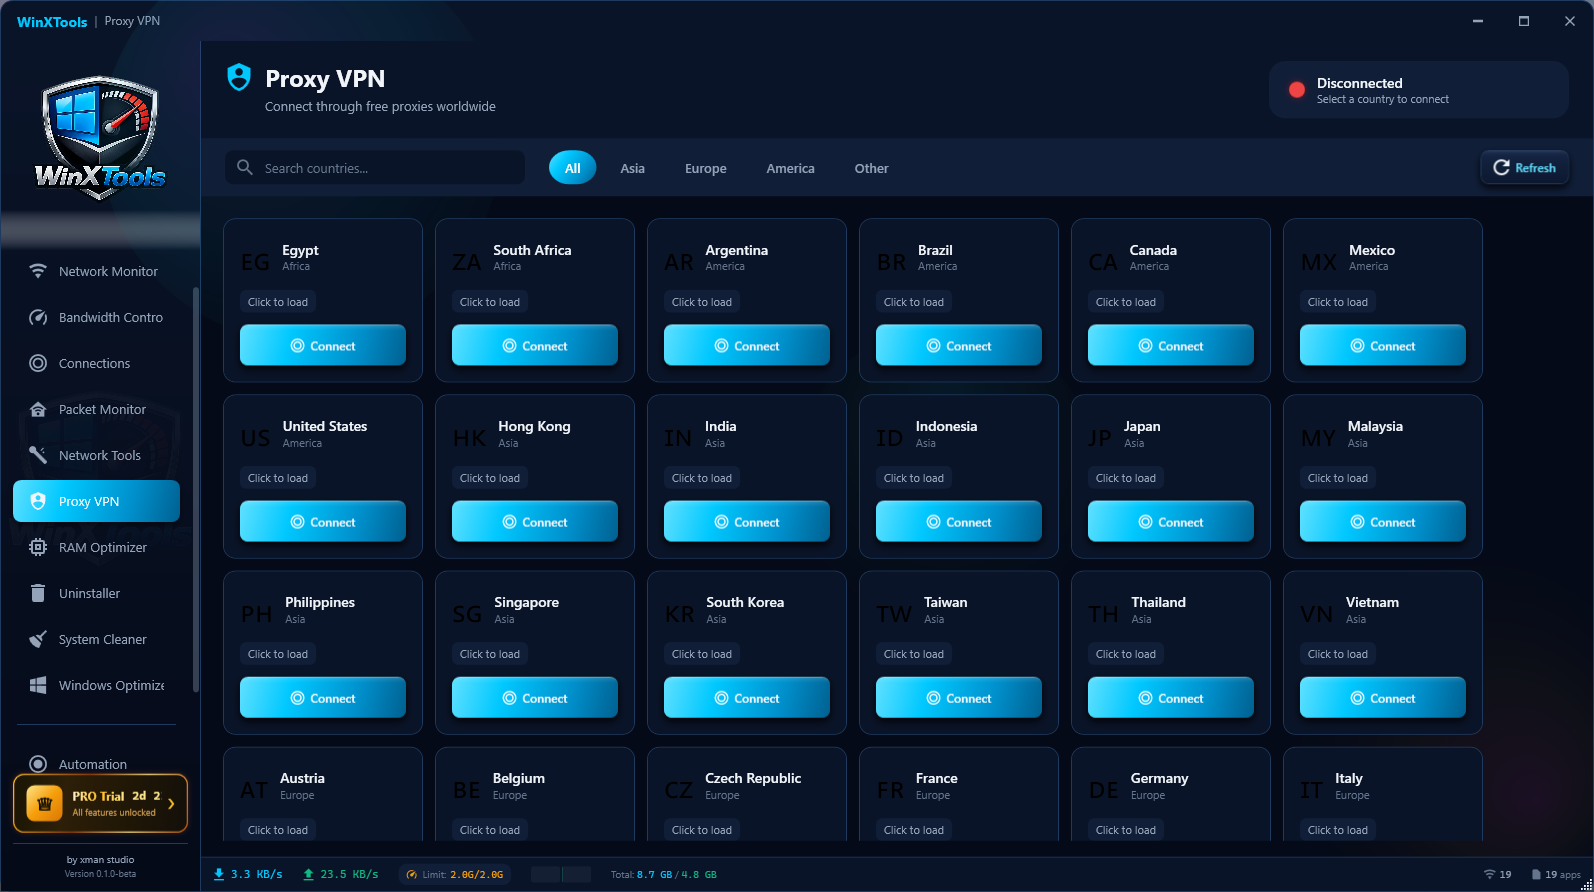Open System Cleaner broom icon
Image resolution: width=1594 pixels, height=892 pixels.
[38, 639]
